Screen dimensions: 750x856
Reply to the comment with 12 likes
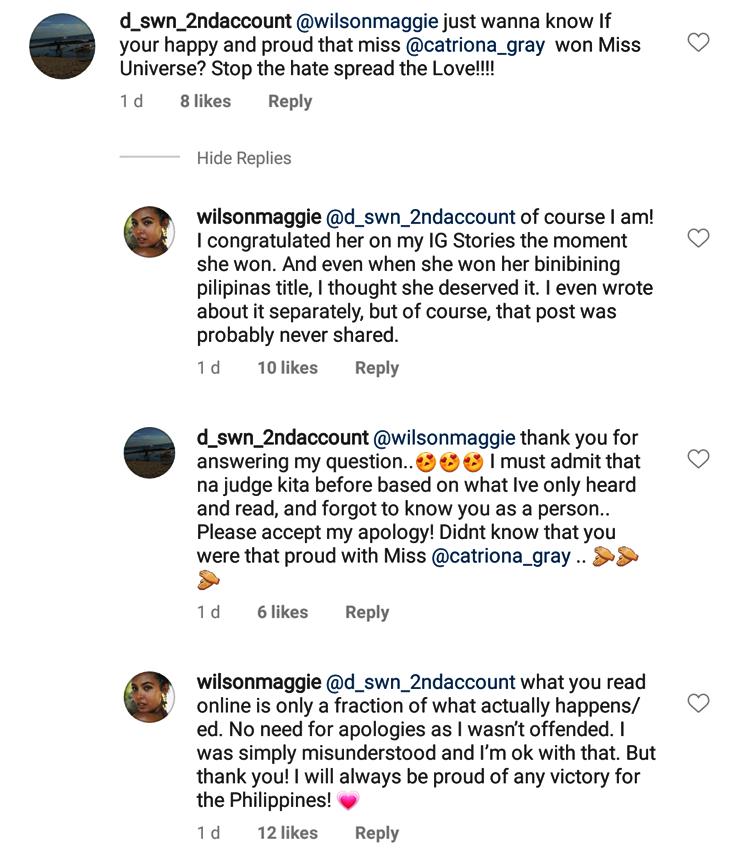click(x=376, y=833)
